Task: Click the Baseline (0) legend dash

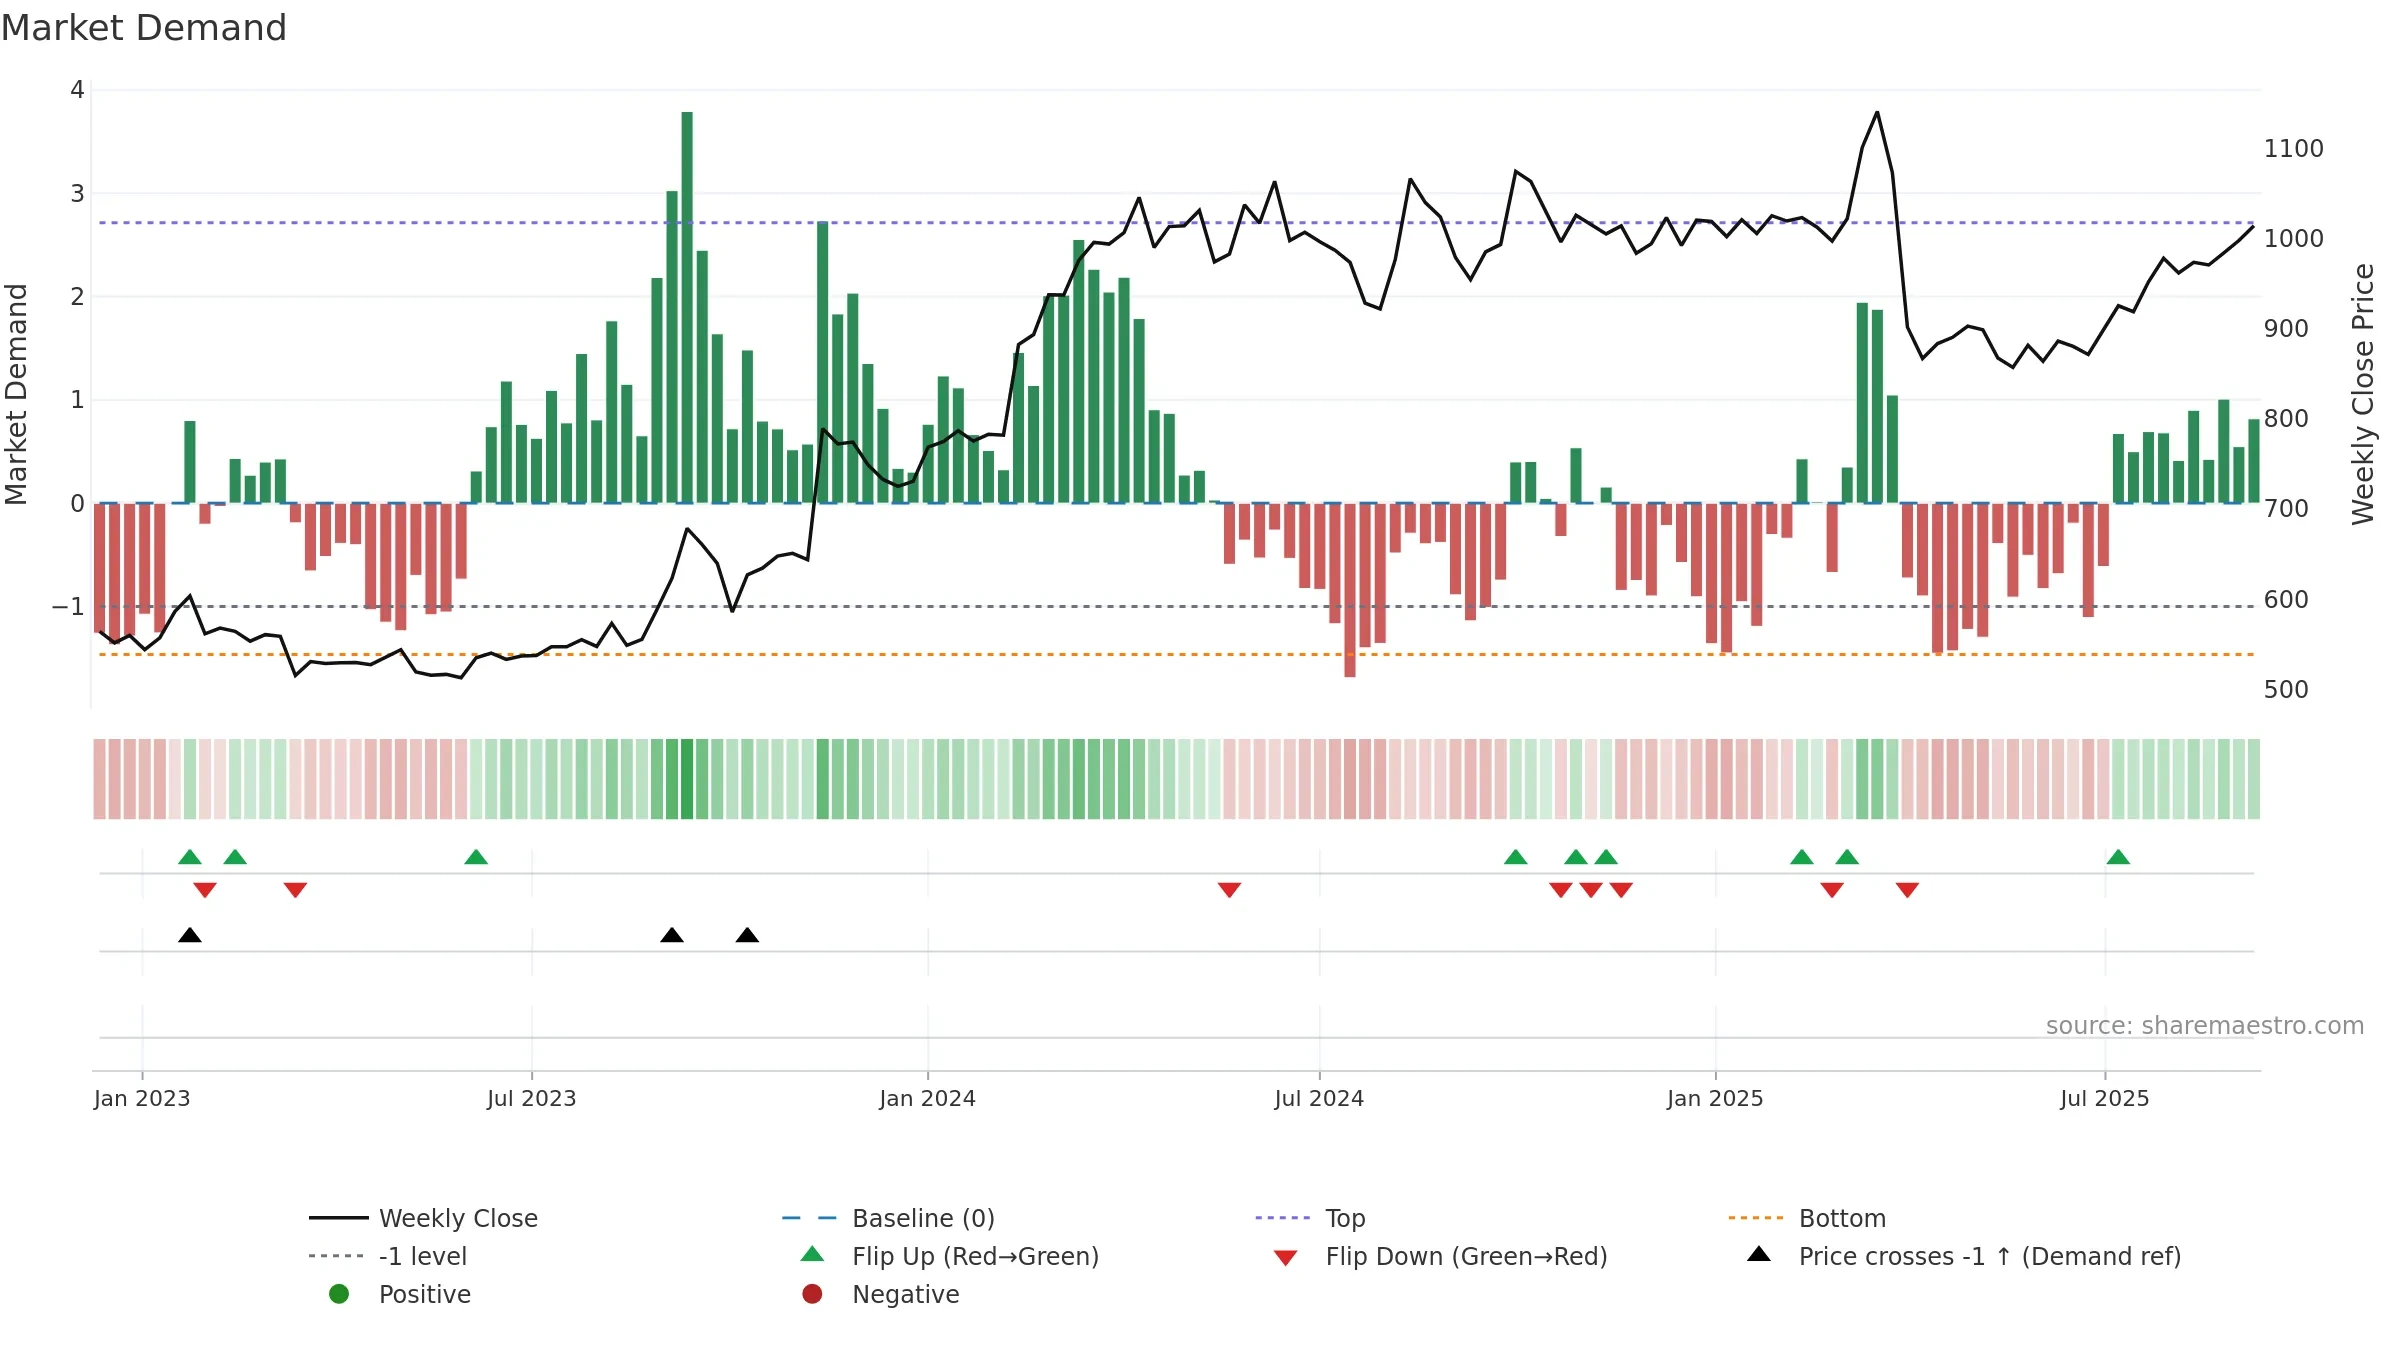Action: [809, 1218]
